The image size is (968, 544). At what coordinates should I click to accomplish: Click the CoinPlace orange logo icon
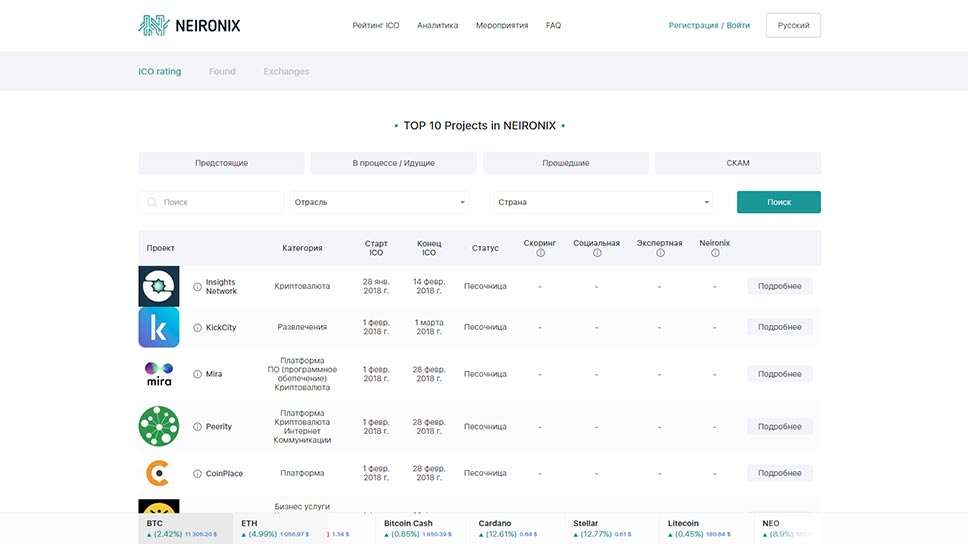[158, 473]
